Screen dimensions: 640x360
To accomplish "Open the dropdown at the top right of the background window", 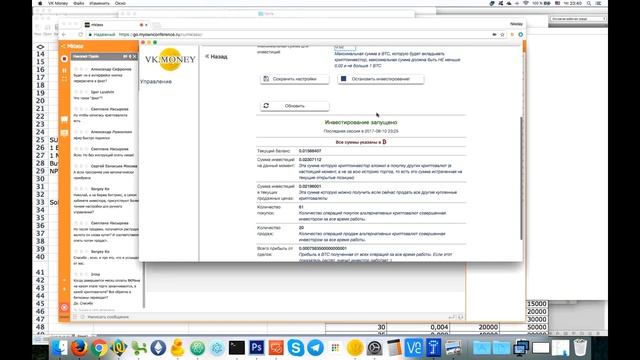I will pyautogui.click(x=578, y=19).
